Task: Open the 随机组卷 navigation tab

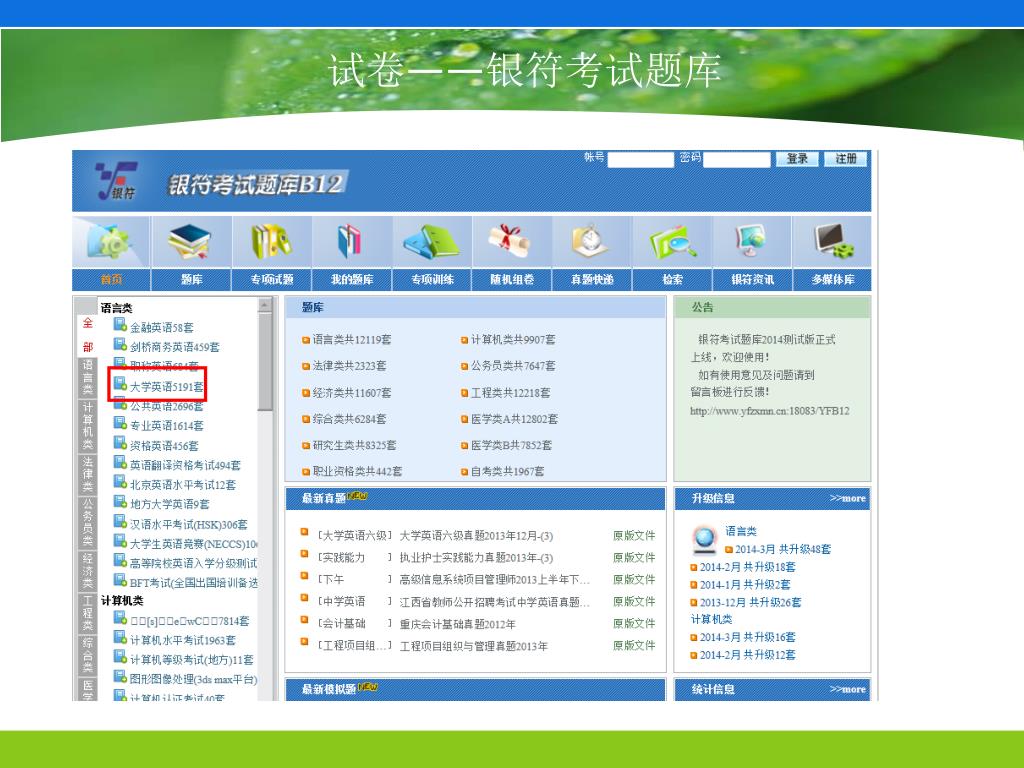Action: click(x=512, y=280)
